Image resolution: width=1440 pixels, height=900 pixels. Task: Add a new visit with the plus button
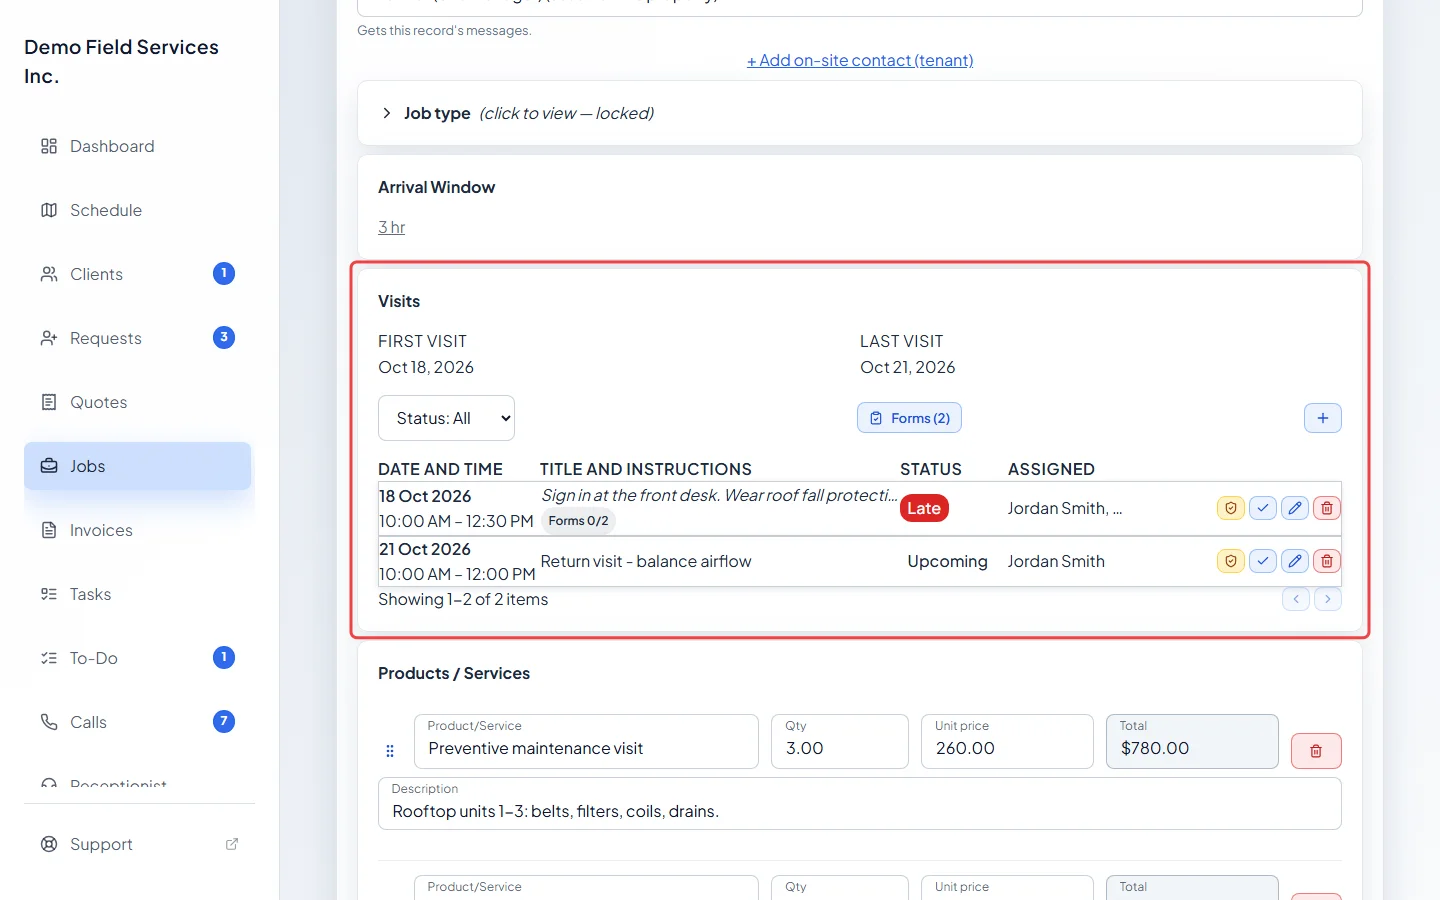tap(1323, 418)
